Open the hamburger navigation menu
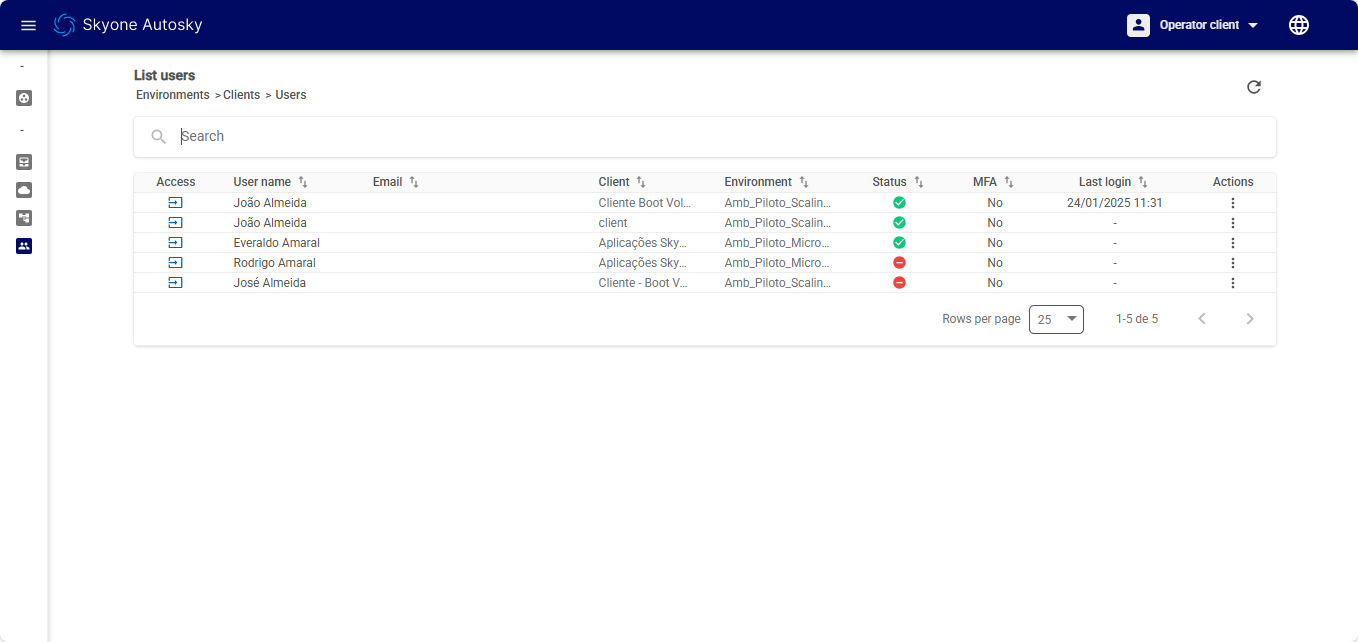Image resolution: width=1358 pixels, height=642 pixels. pyautogui.click(x=28, y=25)
